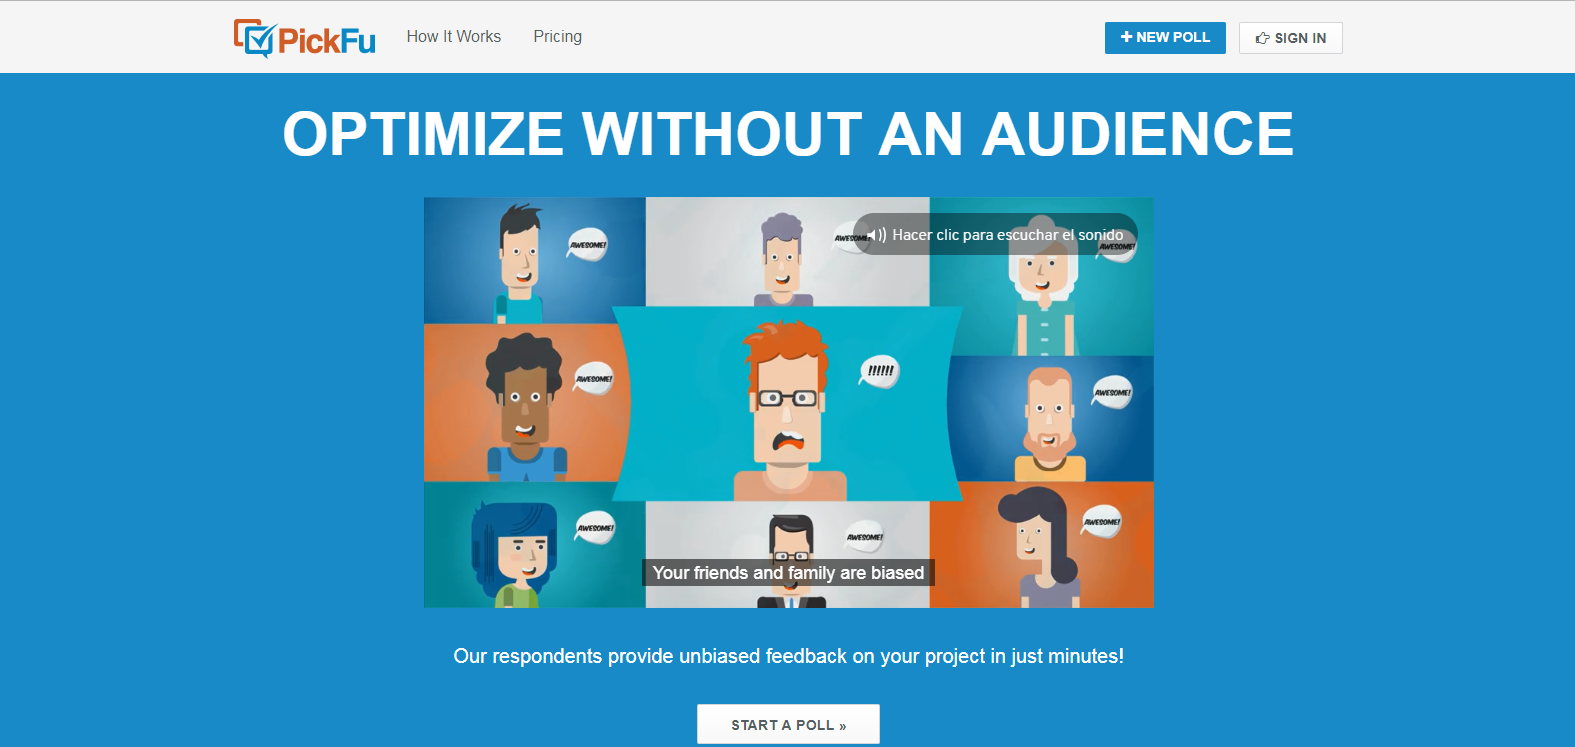Image resolution: width=1575 pixels, height=747 pixels.
Task: Unmute video via 'Hacer clic para escuchar' overlay
Action: 996,234
